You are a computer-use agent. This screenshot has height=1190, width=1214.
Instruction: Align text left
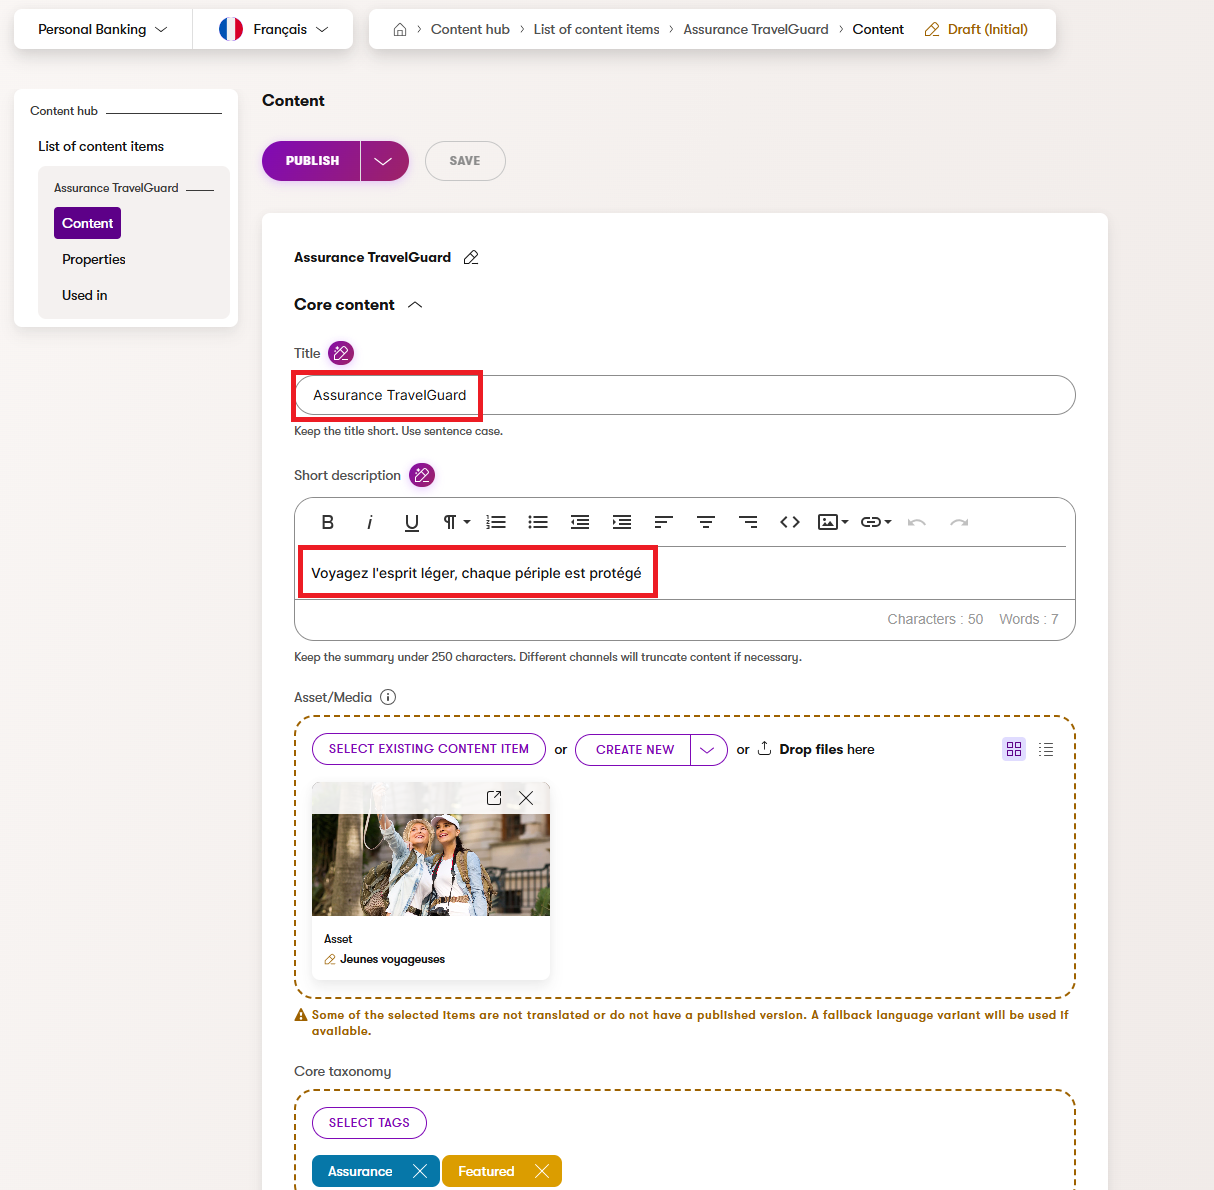coord(664,522)
